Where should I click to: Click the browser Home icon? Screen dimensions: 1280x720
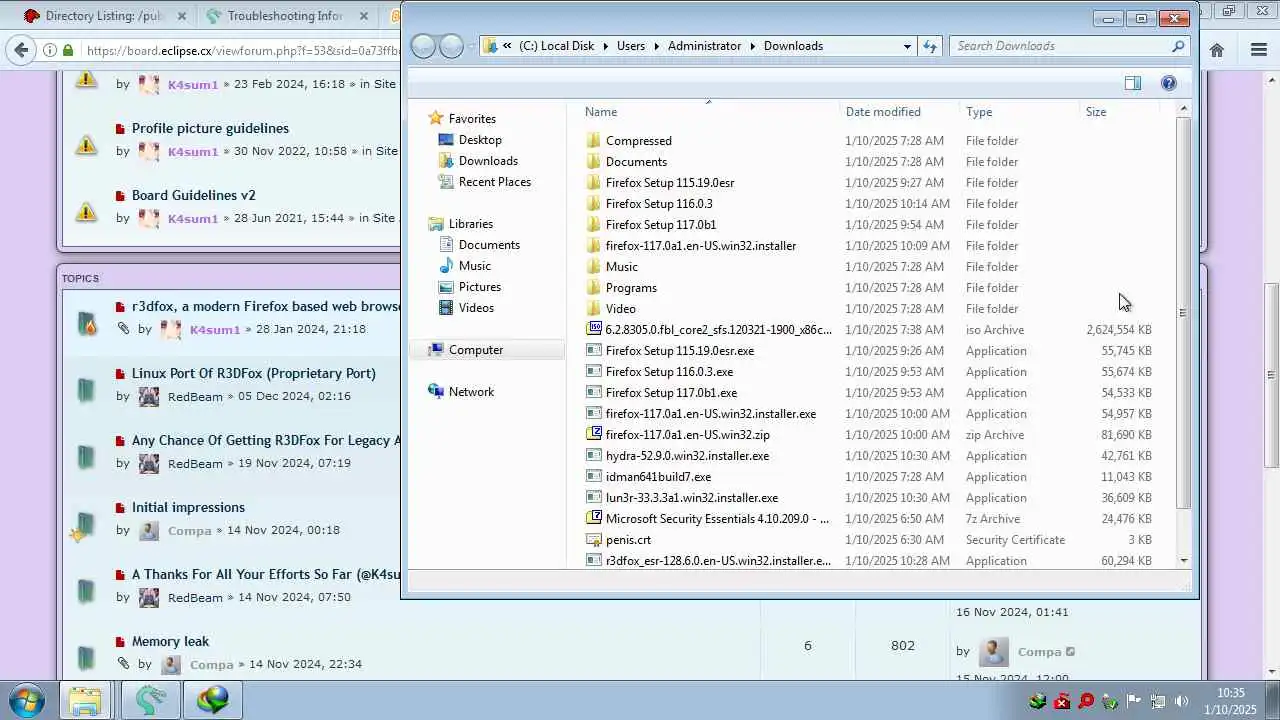[x=1217, y=50]
